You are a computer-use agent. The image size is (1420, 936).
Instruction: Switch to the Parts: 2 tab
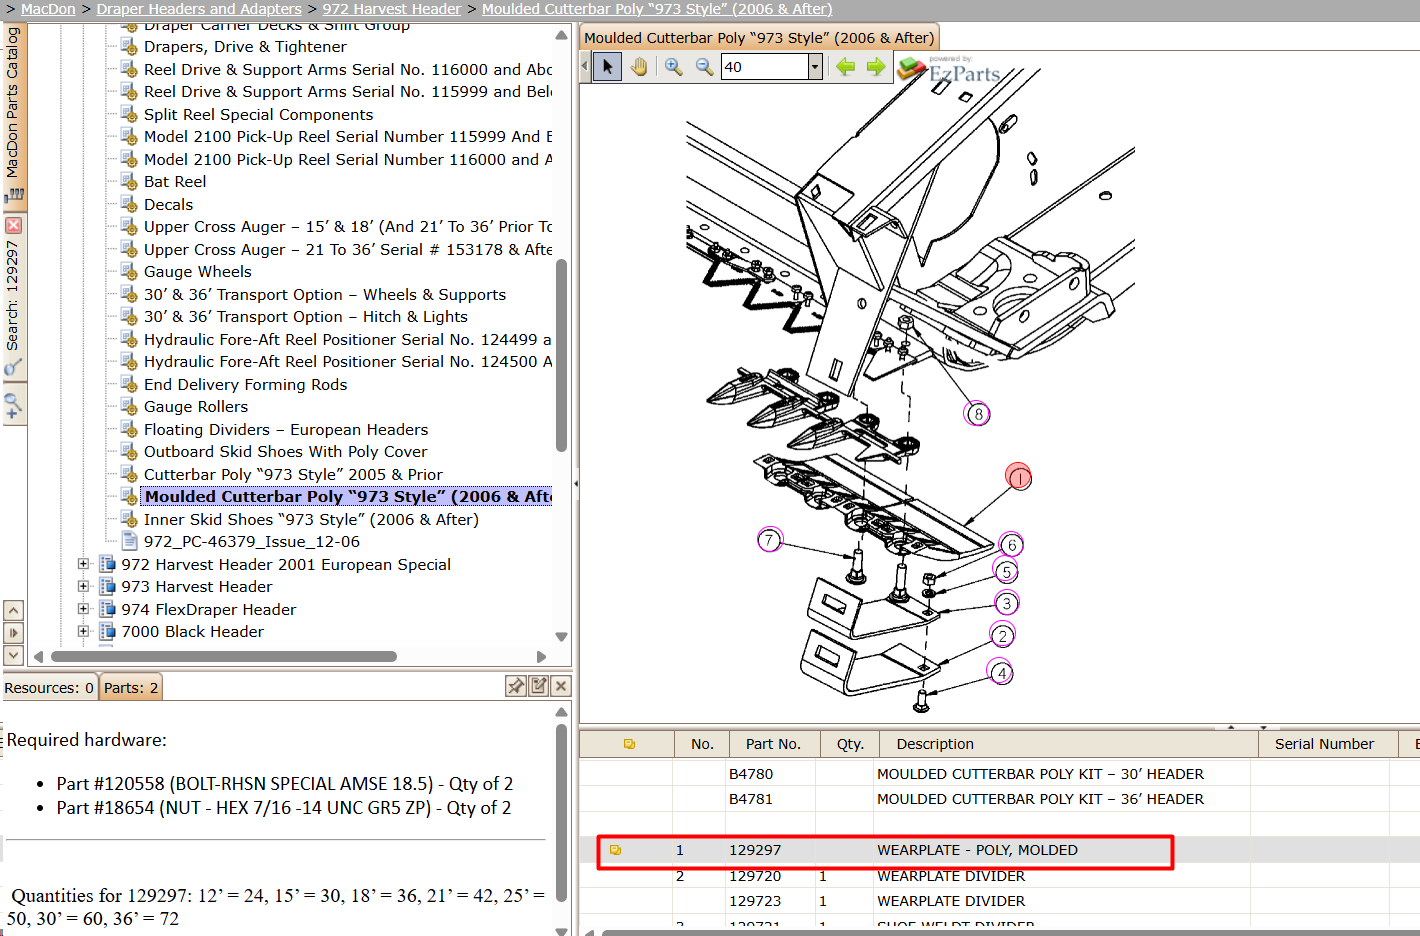click(131, 688)
